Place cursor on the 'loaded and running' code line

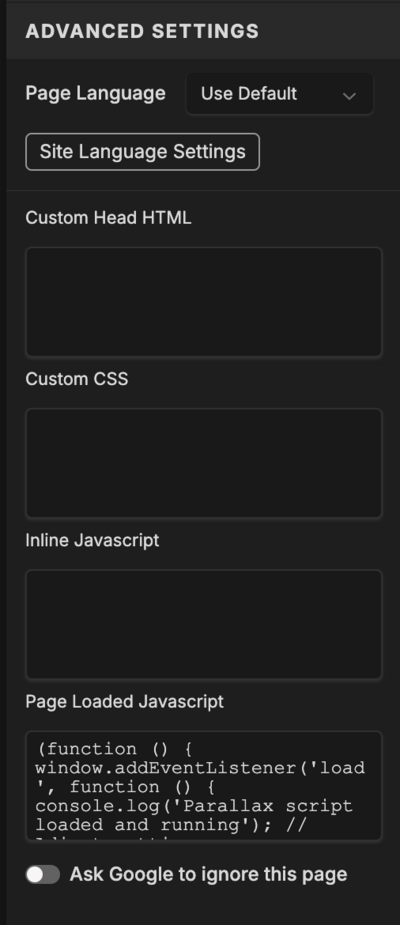tap(171, 825)
